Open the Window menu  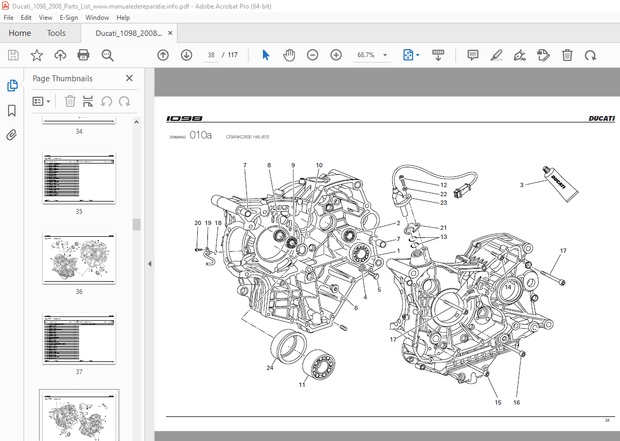click(97, 17)
